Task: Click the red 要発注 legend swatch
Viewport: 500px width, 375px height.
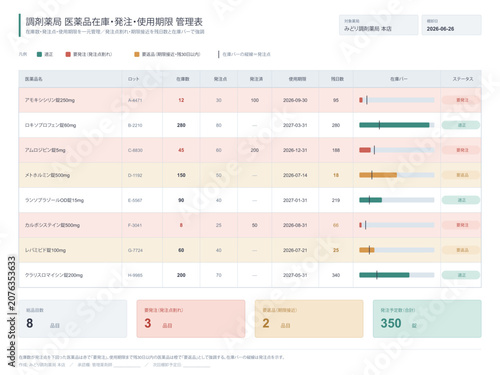Action: pyautogui.click(x=68, y=54)
